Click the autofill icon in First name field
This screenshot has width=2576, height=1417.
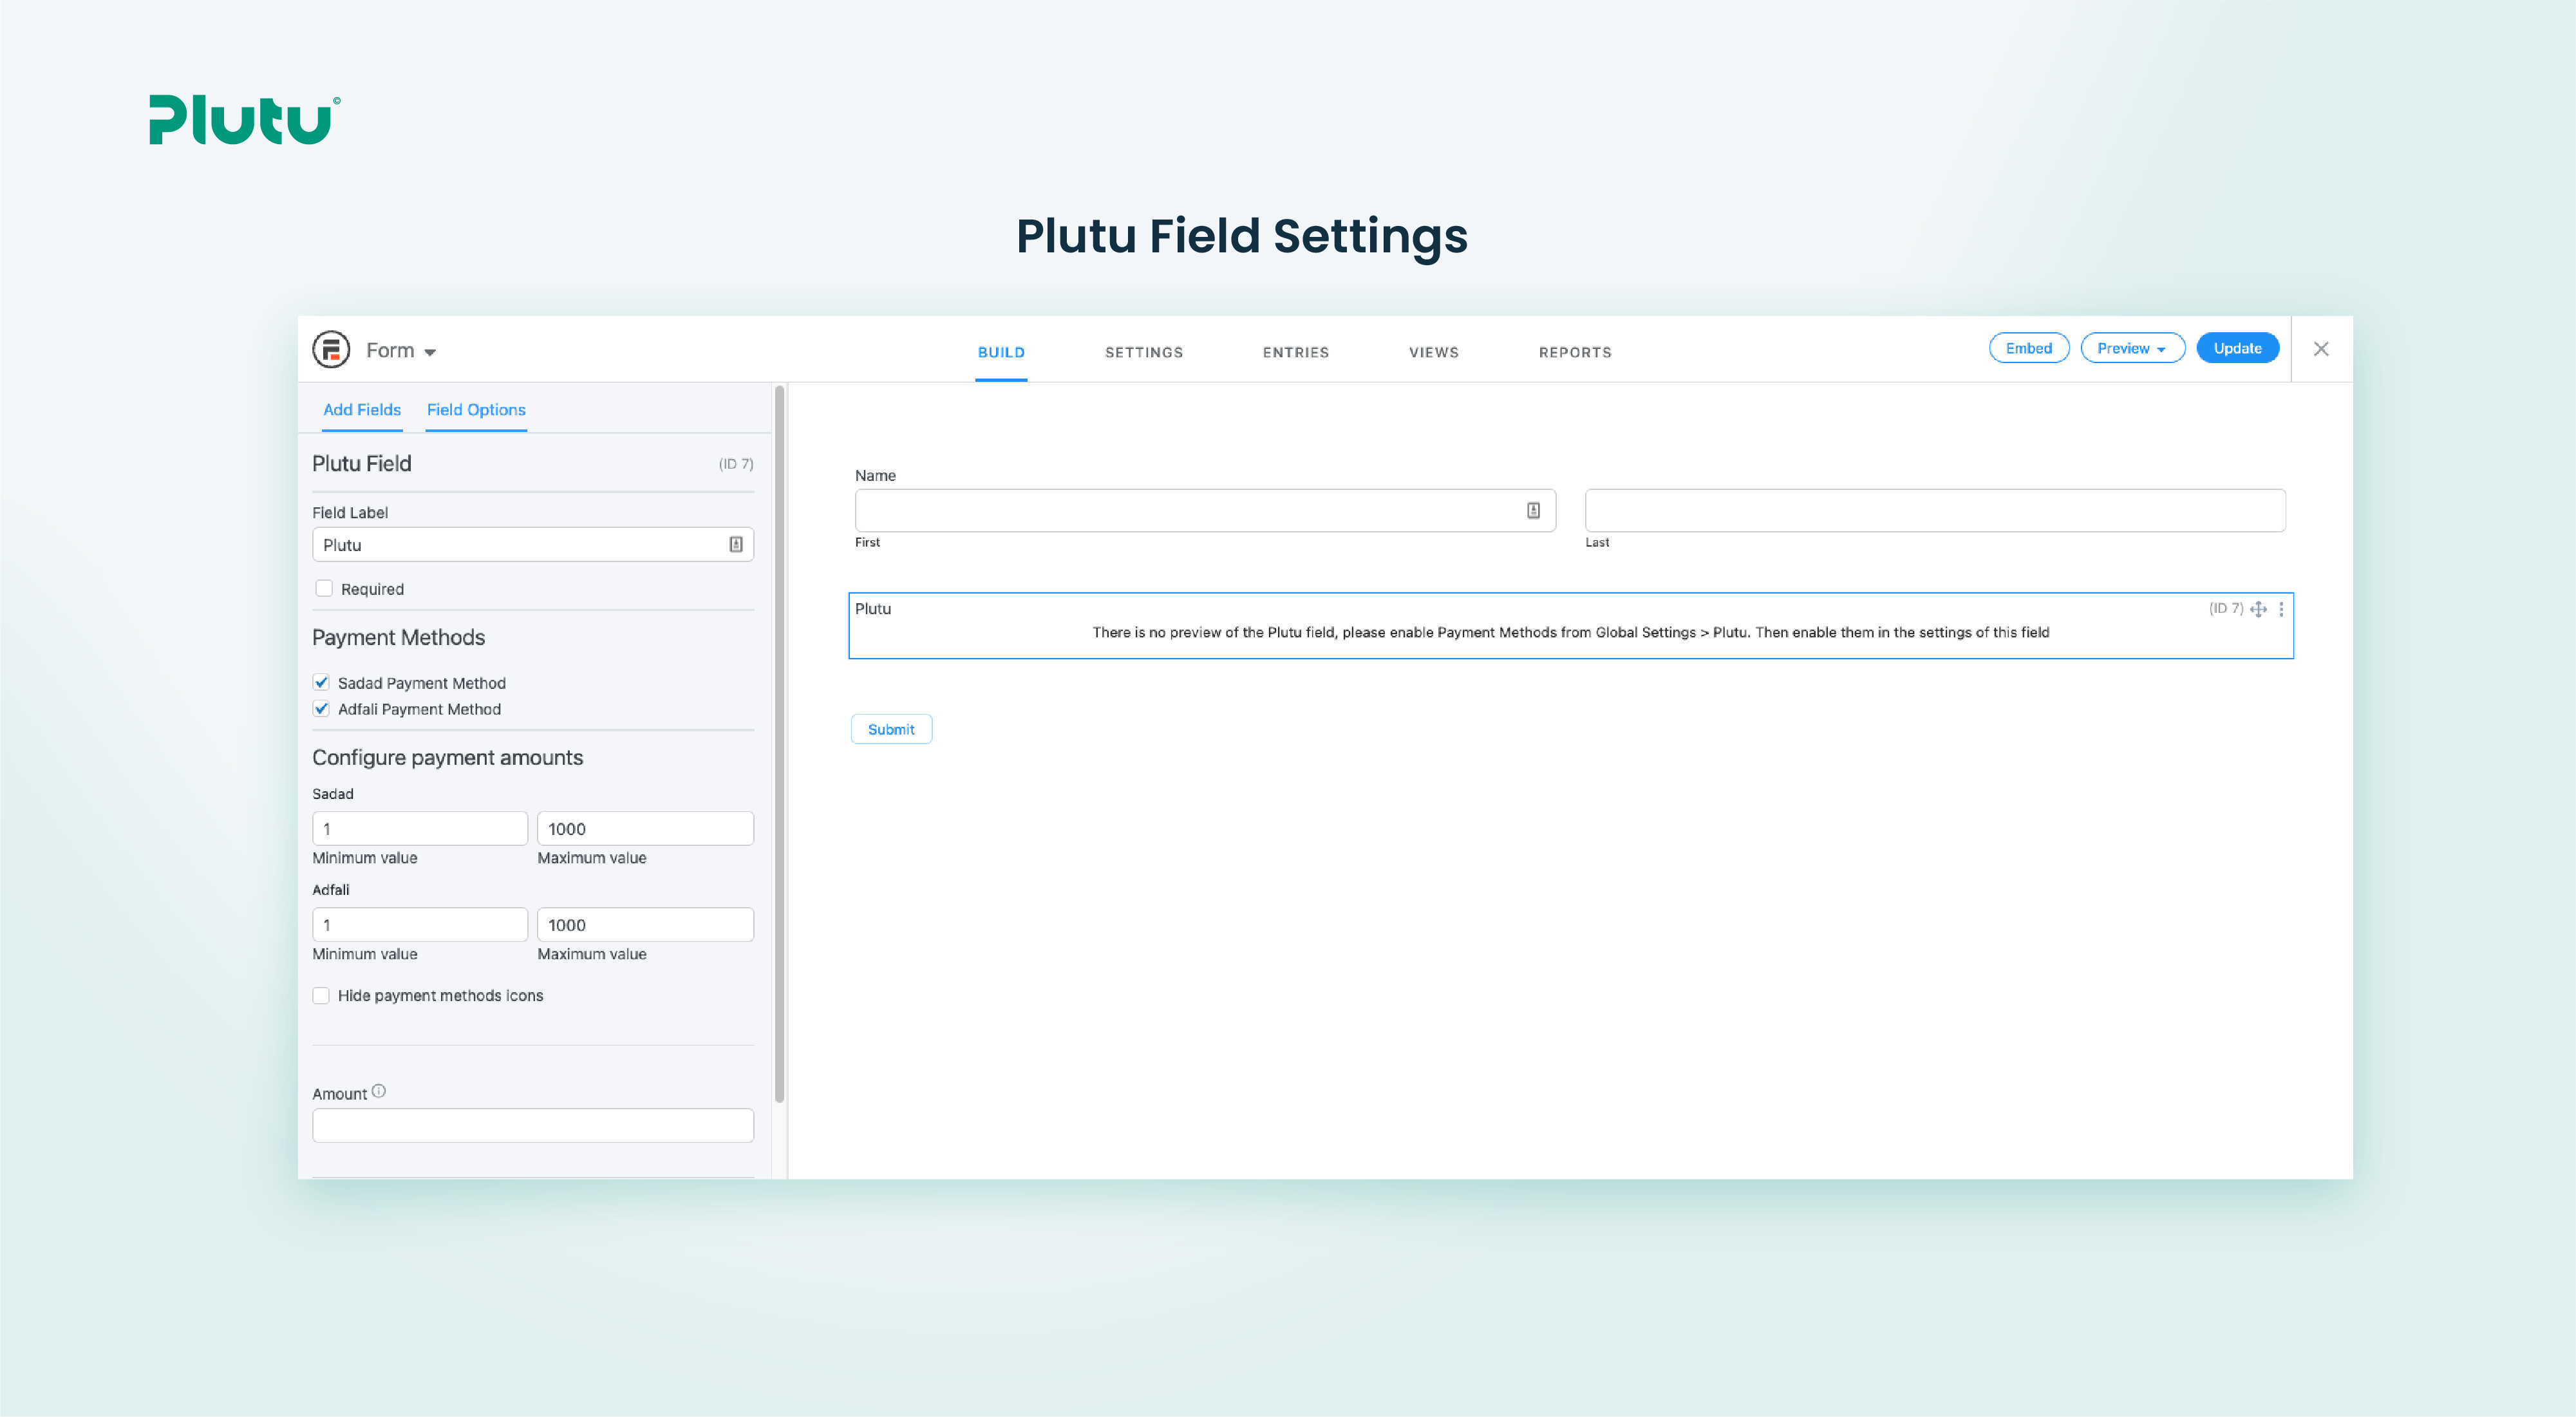point(1533,511)
